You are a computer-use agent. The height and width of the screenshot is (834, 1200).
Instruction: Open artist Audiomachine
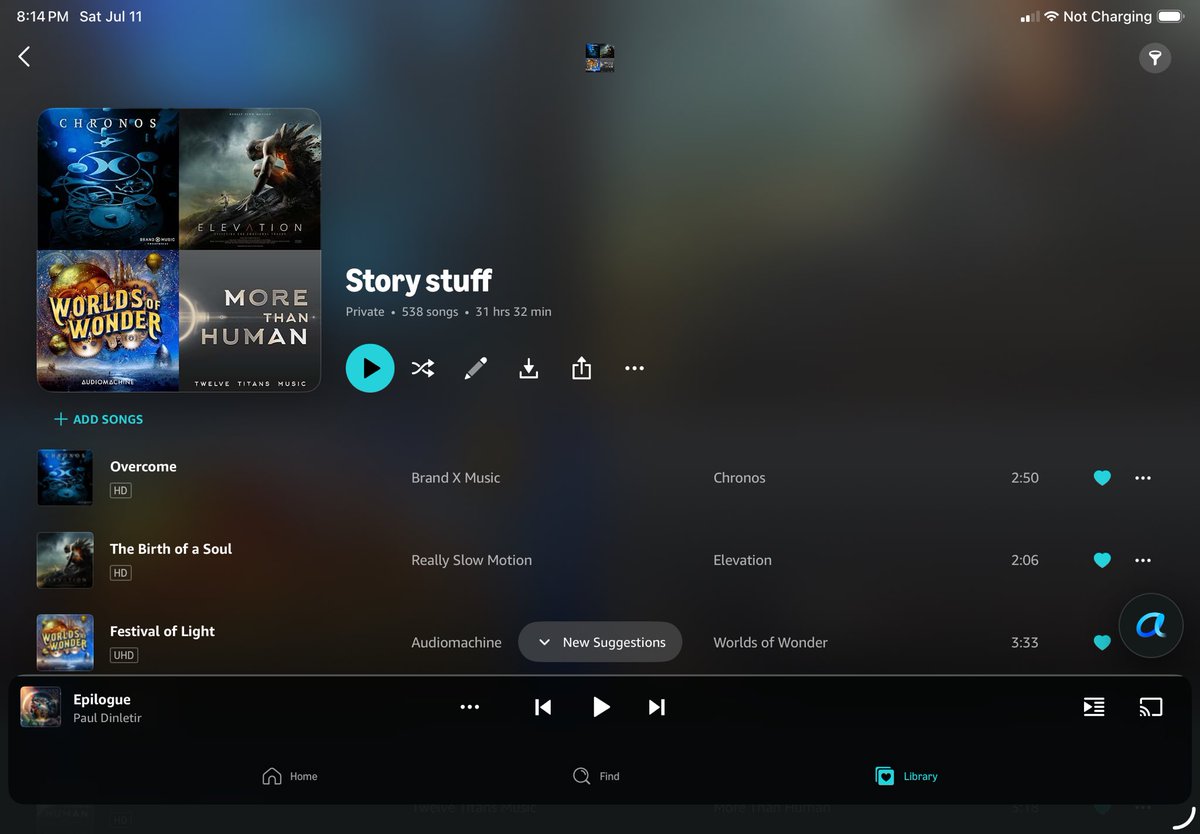click(x=456, y=642)
